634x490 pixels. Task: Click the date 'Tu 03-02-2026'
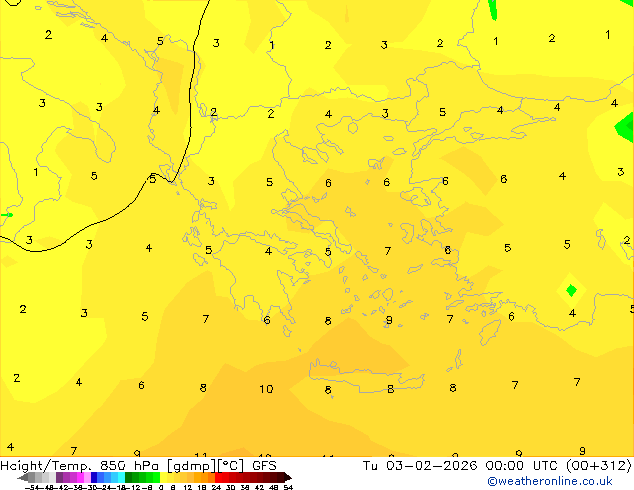click(420, 466)
